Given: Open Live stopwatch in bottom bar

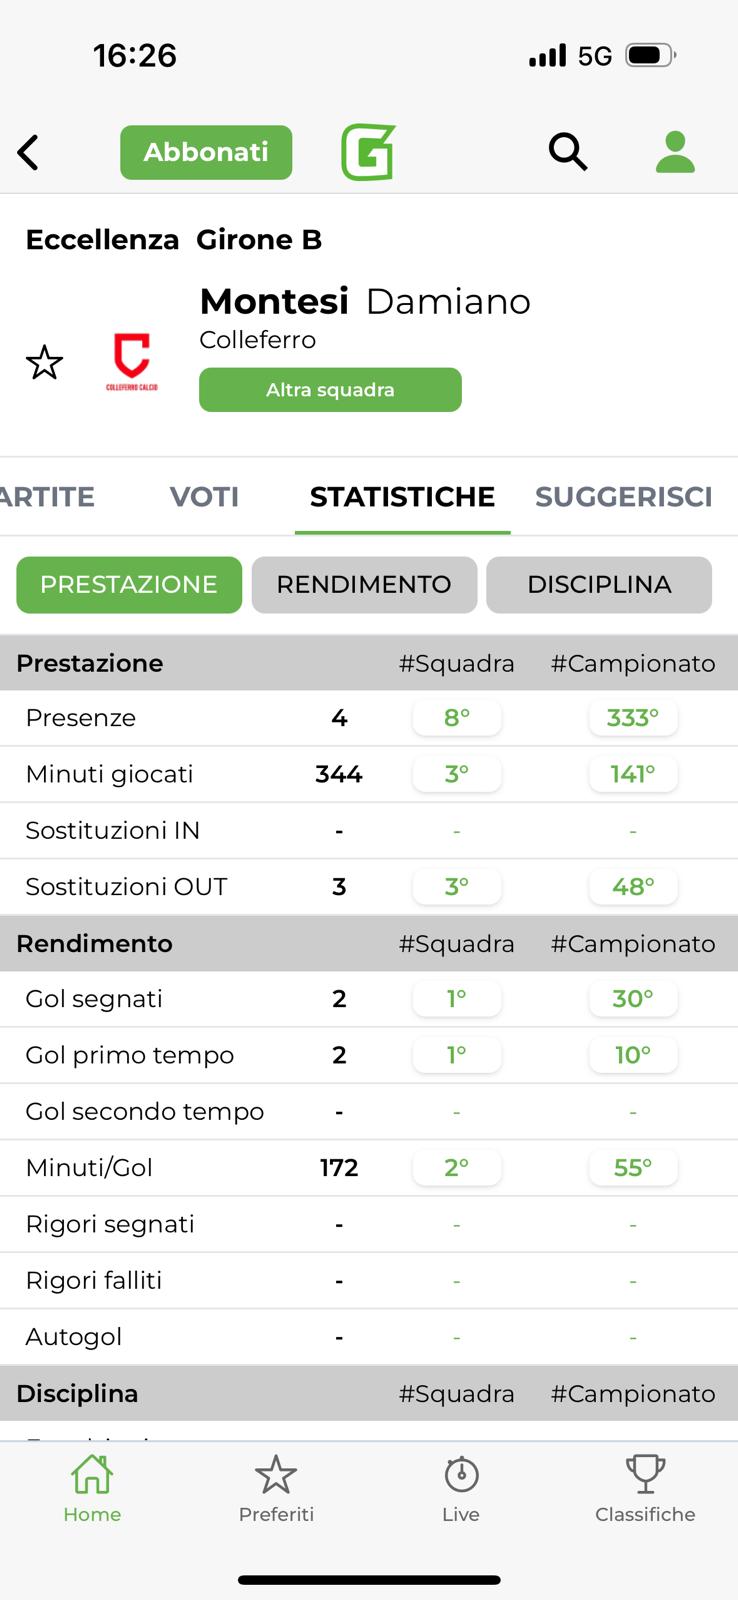Looking at the screenshot, I should click(x=461, y=1488).
